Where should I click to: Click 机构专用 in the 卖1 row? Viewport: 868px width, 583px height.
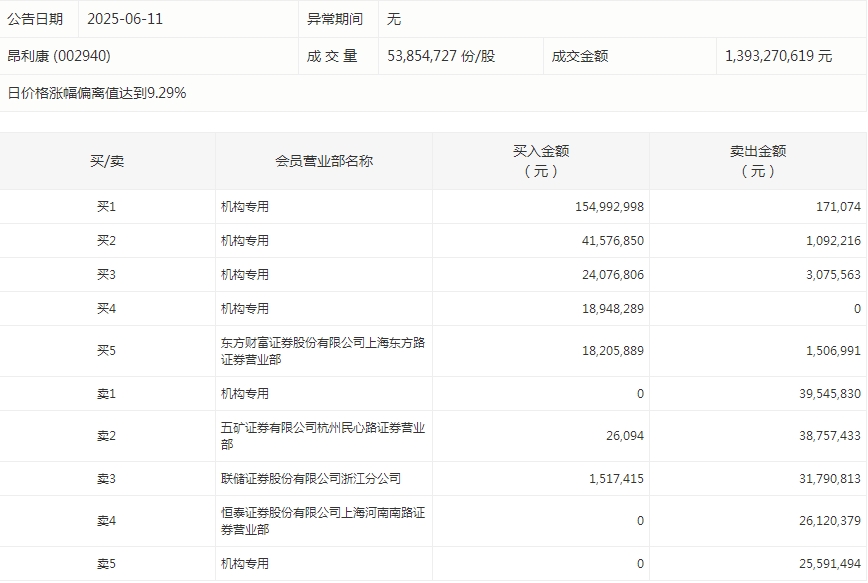(x=245, y=394)
